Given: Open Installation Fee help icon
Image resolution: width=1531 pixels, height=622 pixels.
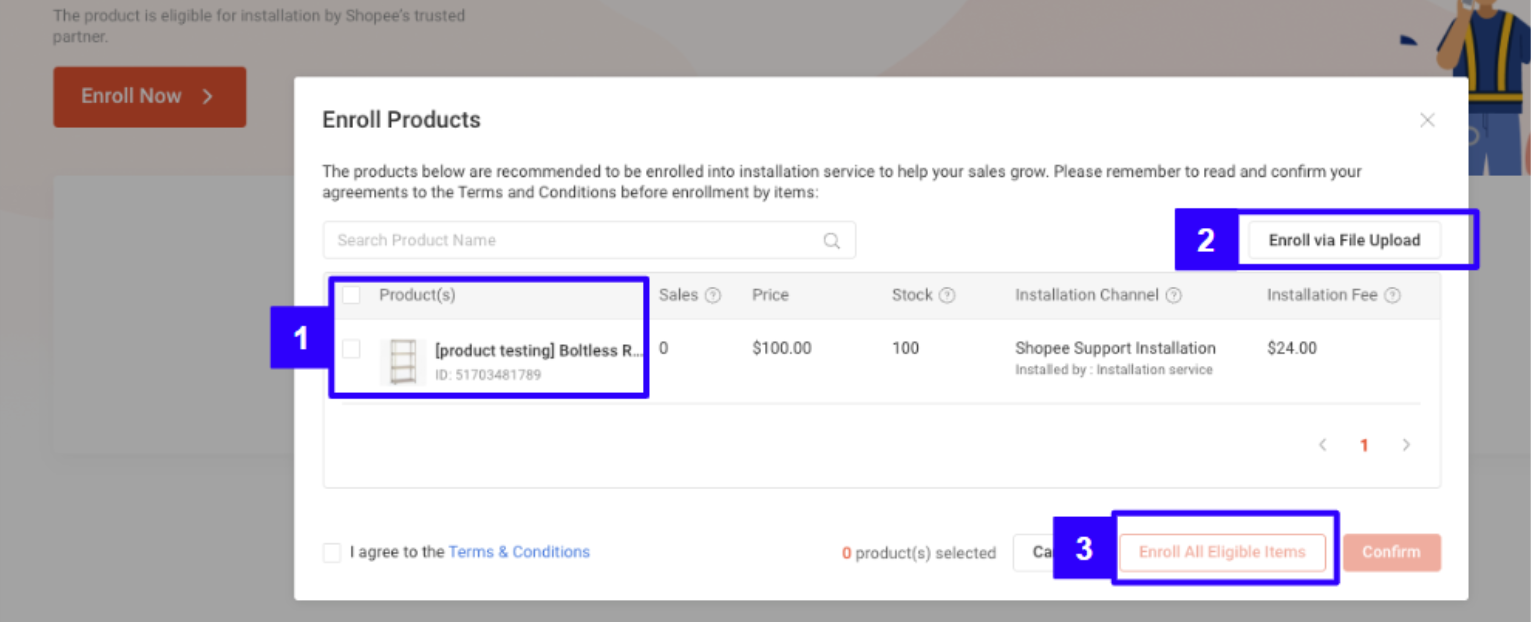Looking at the screenshot, I should (x=1392, y=296).
